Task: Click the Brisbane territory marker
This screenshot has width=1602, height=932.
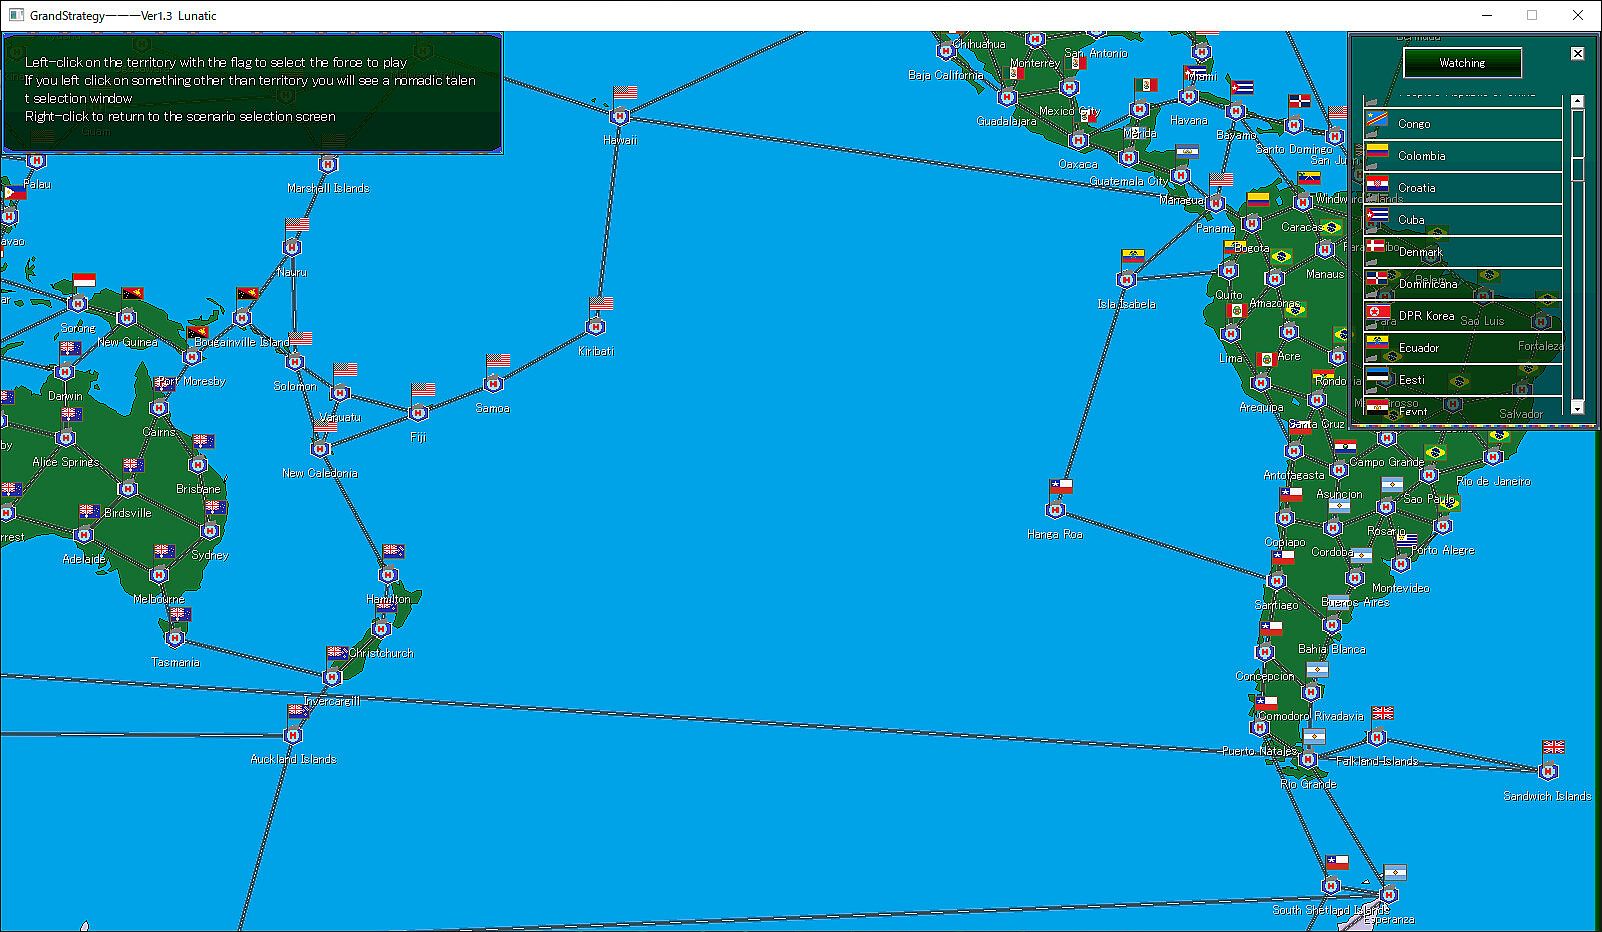Action: (198, 465)
